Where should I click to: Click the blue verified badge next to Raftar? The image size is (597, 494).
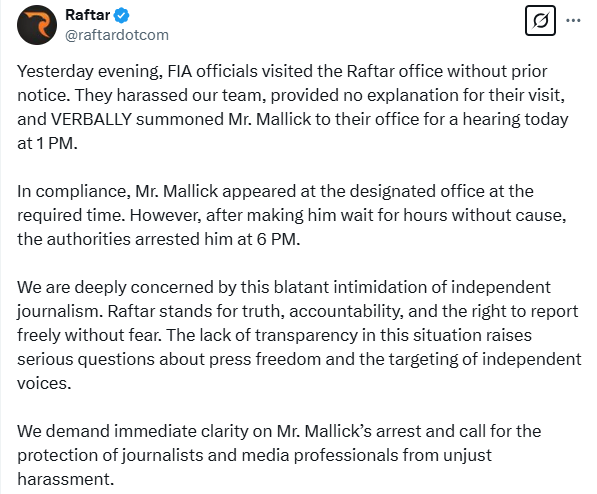(122, 15)
